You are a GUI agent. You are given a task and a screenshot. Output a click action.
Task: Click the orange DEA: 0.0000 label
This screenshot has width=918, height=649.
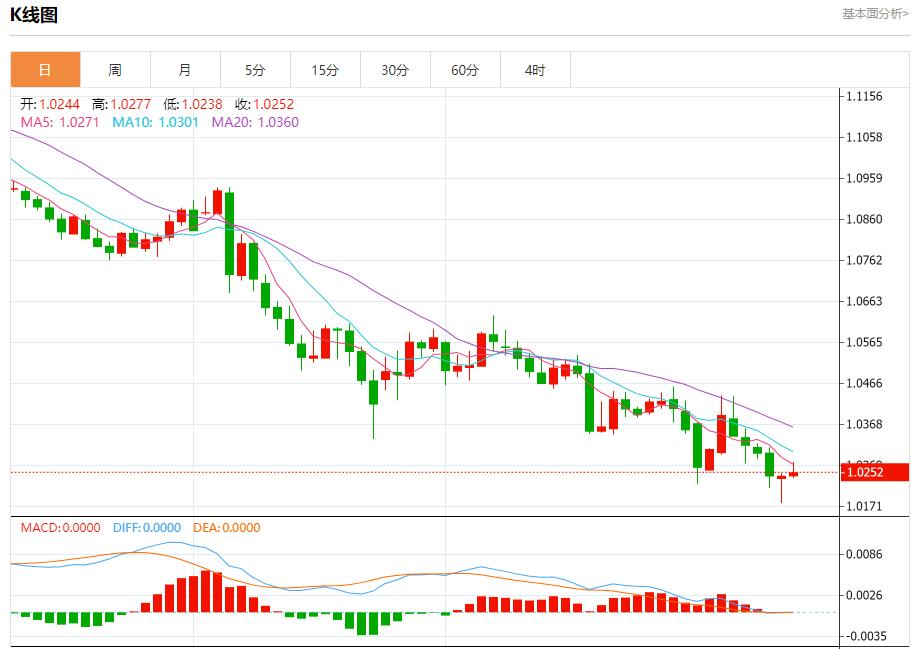226,528
